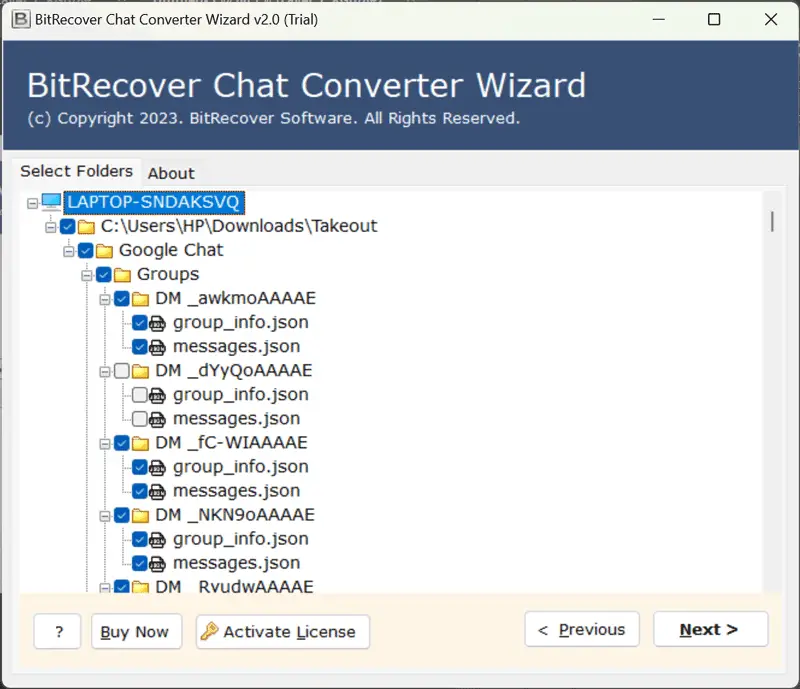Image resolution: width=800 pixels, height=689 pixels.
Task: Select the Groups label in the tree
Action: tap(168, 275)
